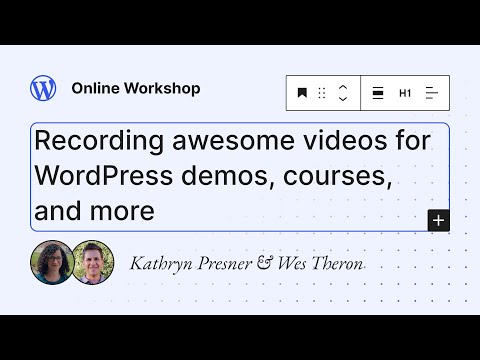The image size is (480, 360).
Task: Click the woman's avatar with glasses
Action: (52, 262)
